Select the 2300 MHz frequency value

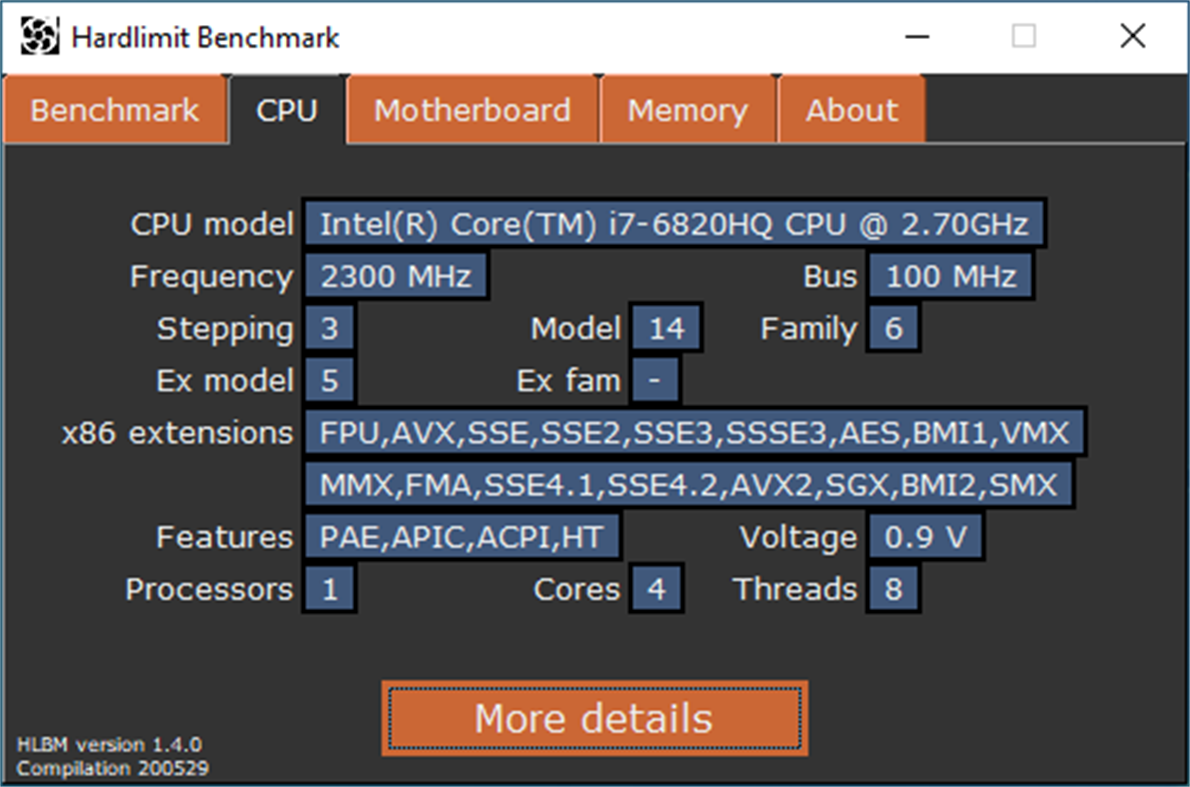[x=395, y=276]
